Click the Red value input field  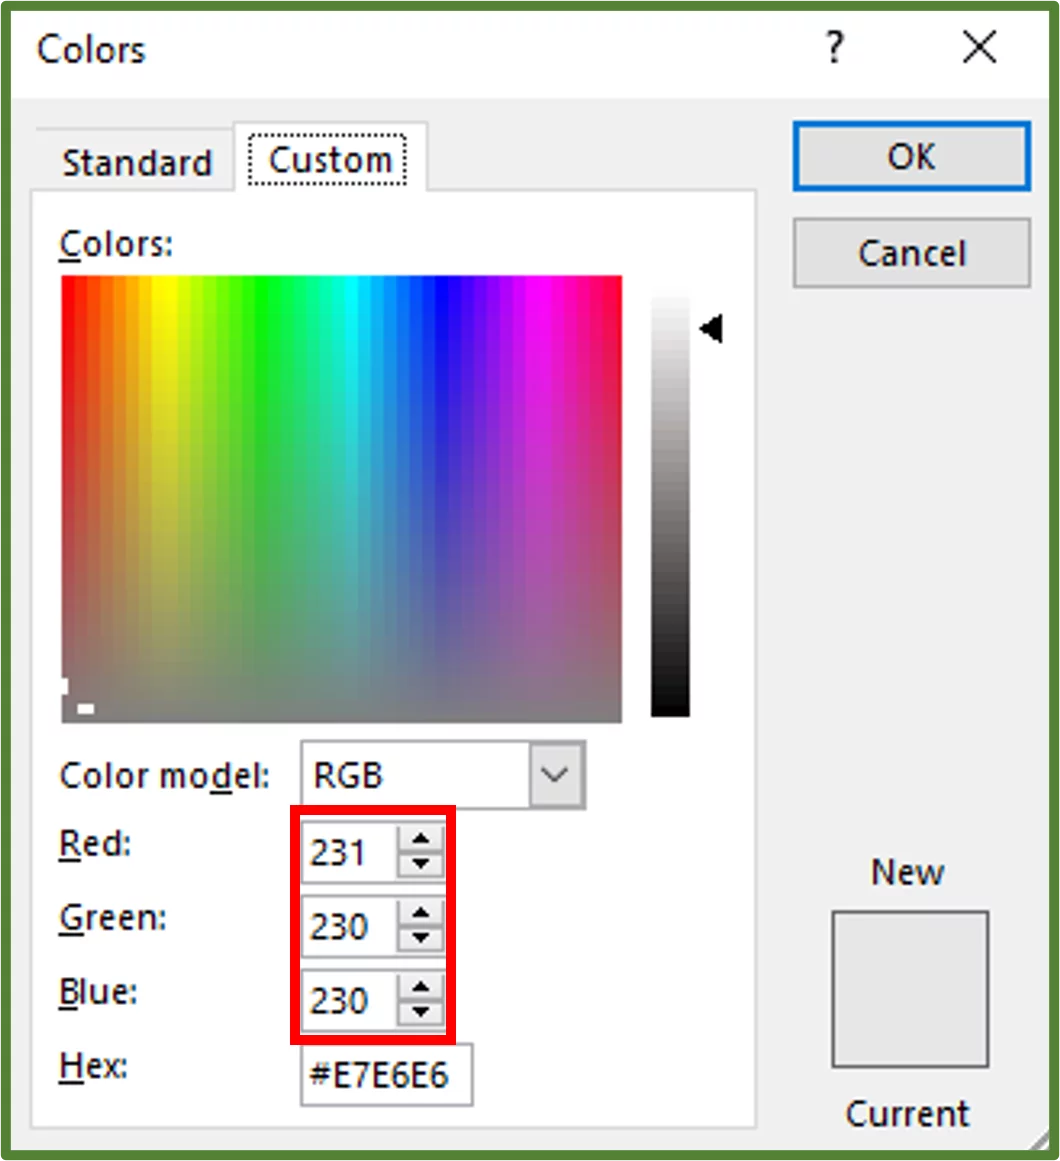348,853
